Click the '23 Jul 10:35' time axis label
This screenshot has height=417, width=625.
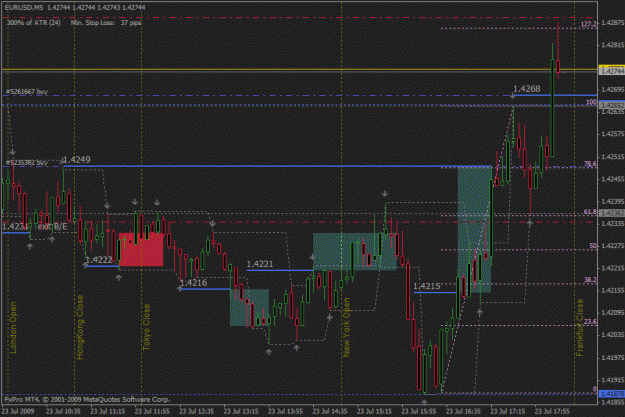point(63,411)
